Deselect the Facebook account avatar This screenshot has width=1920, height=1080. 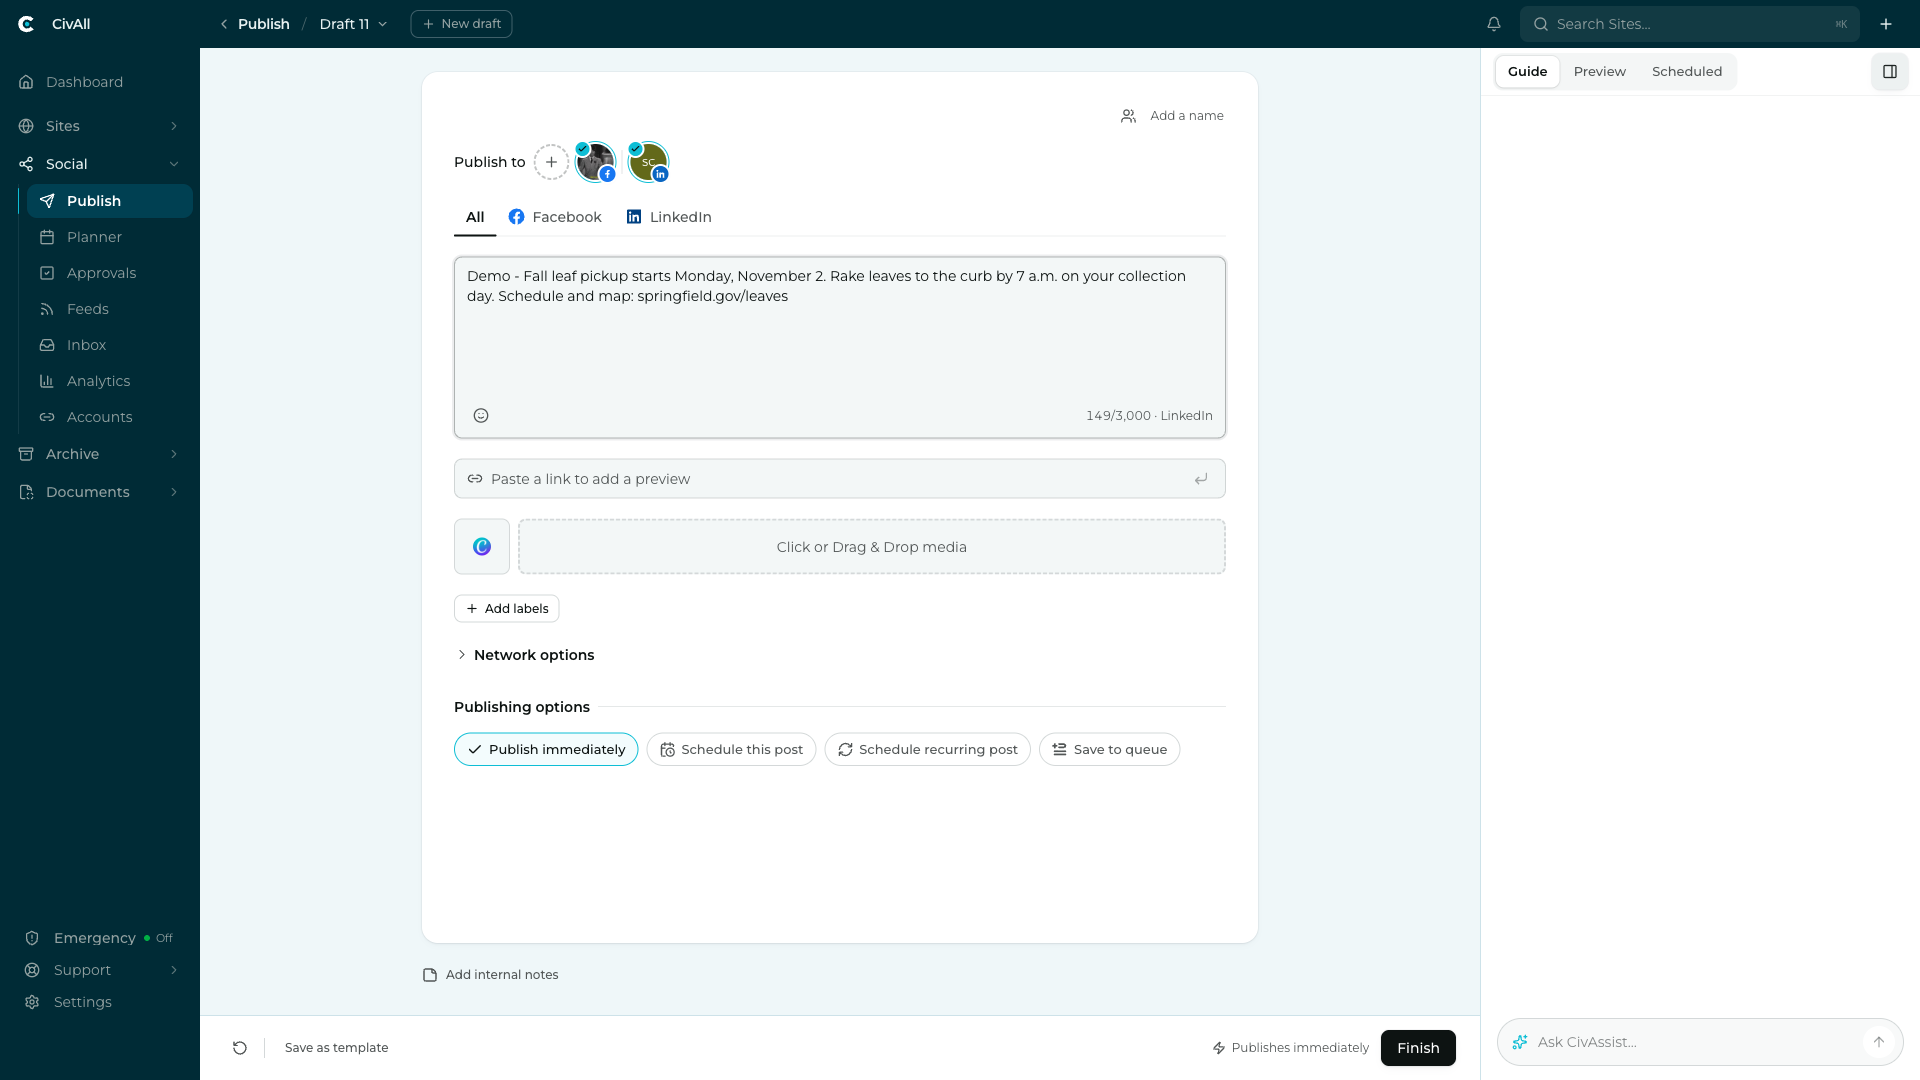596,162
